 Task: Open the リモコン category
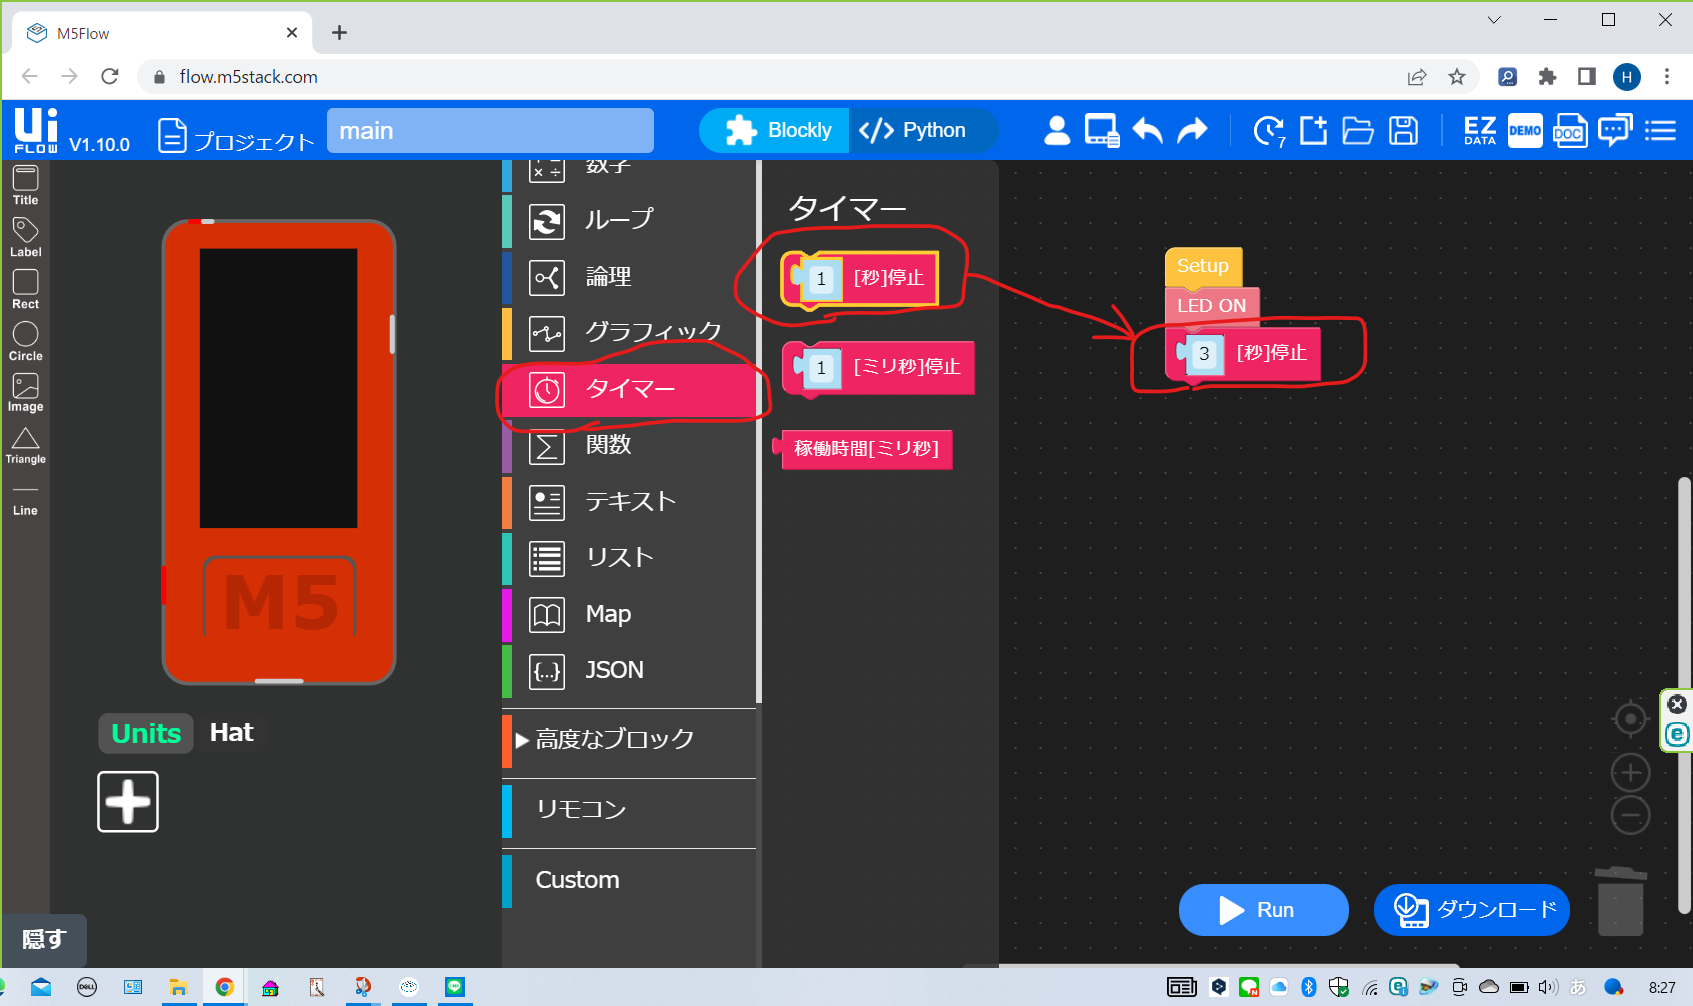click(x=629, y=809)
